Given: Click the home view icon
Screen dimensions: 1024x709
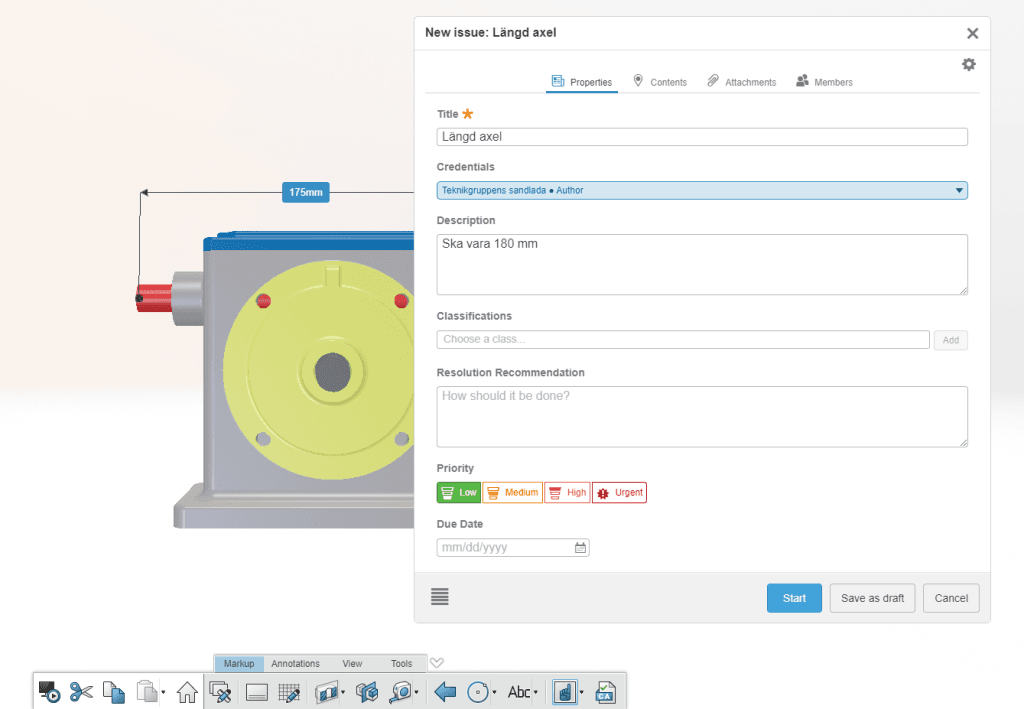Looking at the screenshot, I should (187, 691).
